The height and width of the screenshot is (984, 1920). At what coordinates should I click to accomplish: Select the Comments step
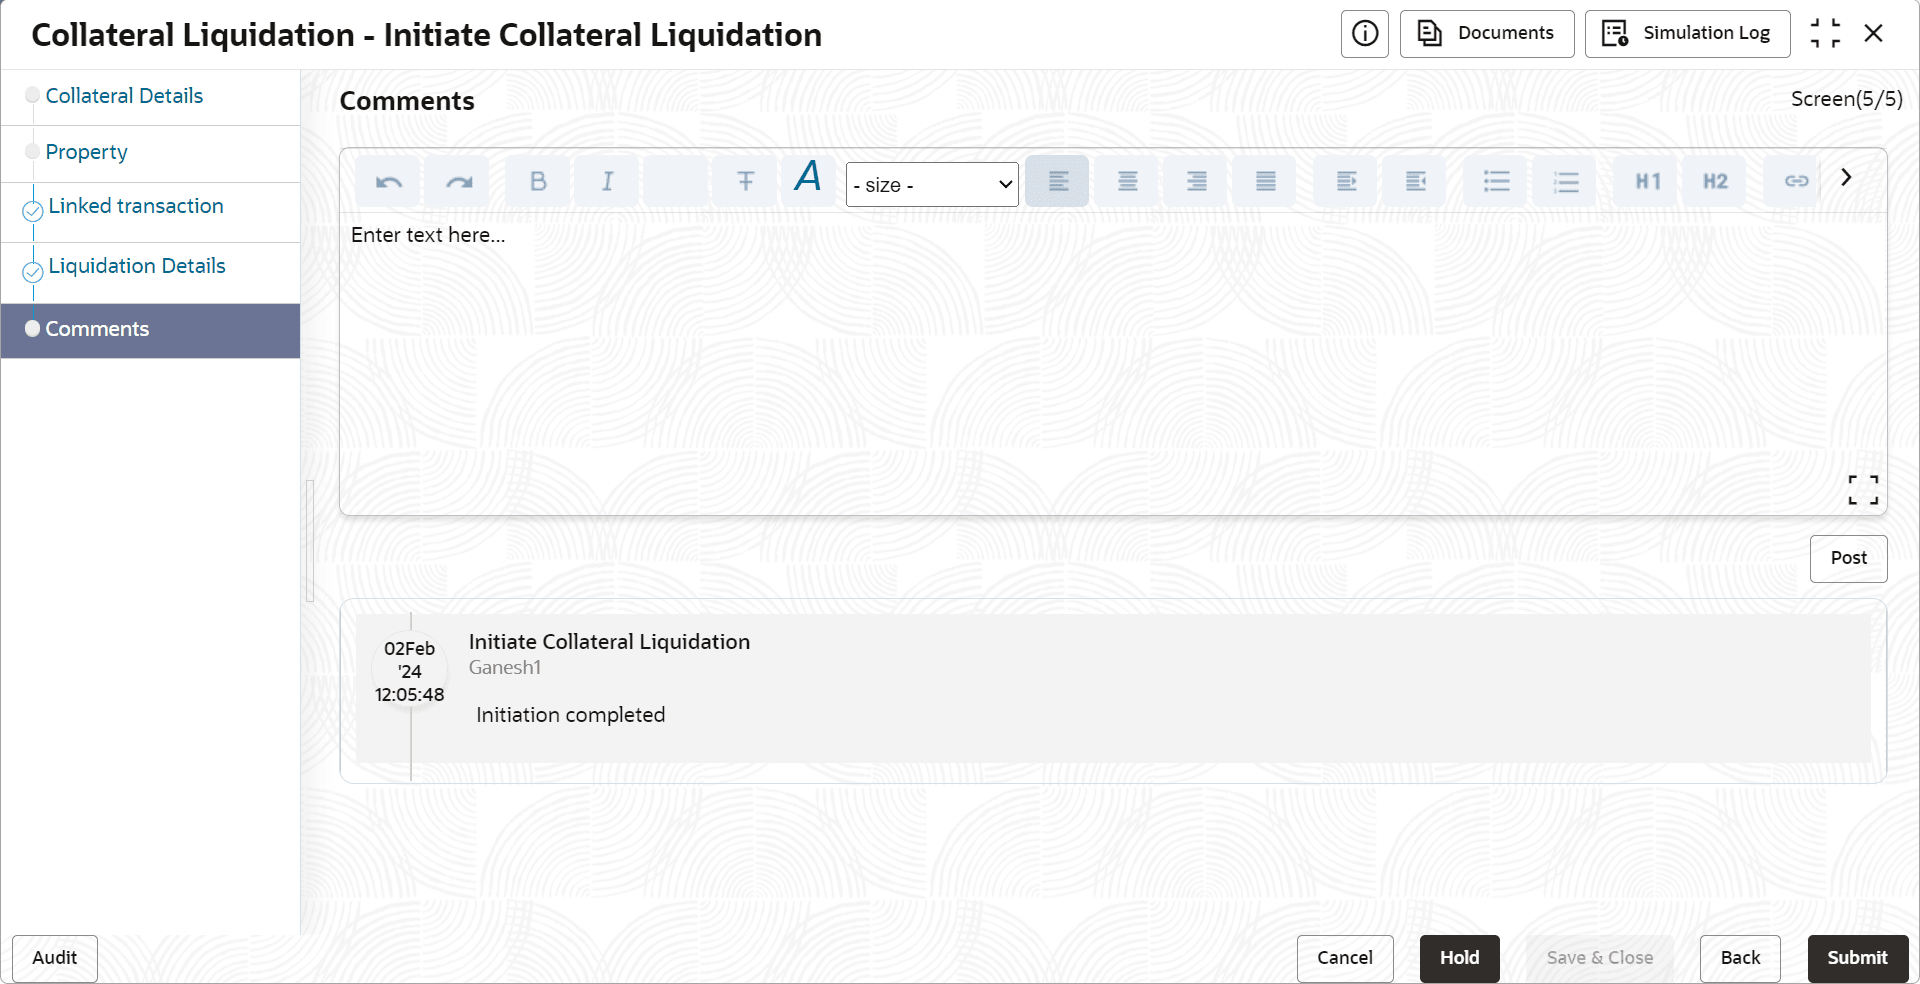pos(150,330)
